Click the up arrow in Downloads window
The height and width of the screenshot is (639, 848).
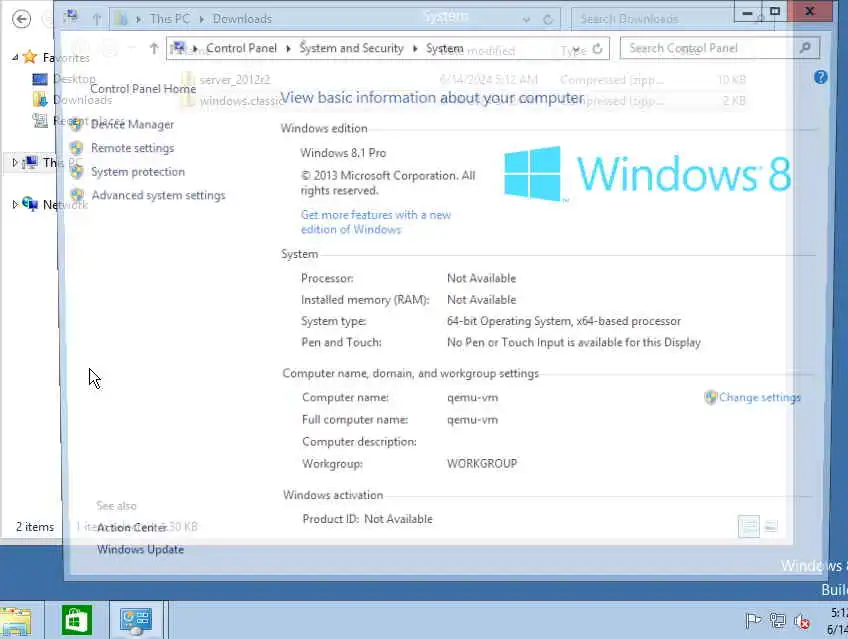[97, 19]
